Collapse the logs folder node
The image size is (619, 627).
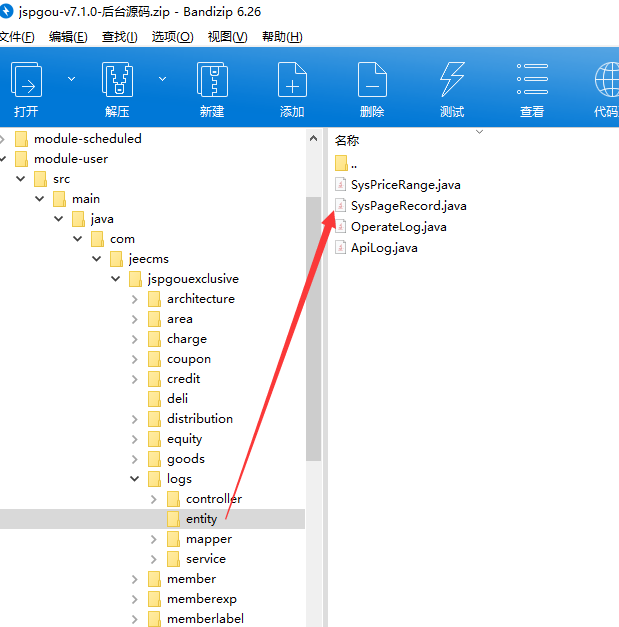coord(135,479)
